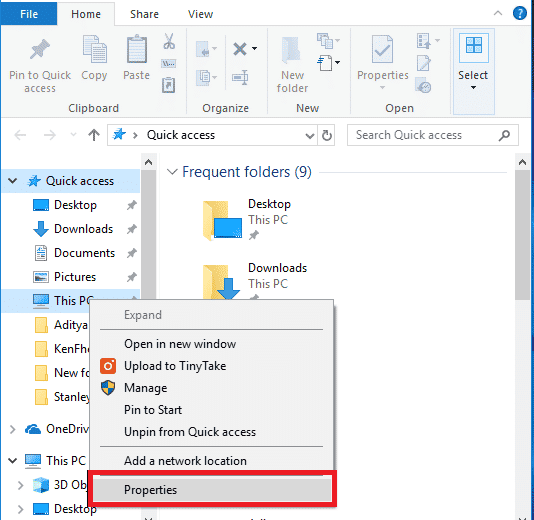
Task: Switch to the View ribbon tab
Action: [200, 14]
